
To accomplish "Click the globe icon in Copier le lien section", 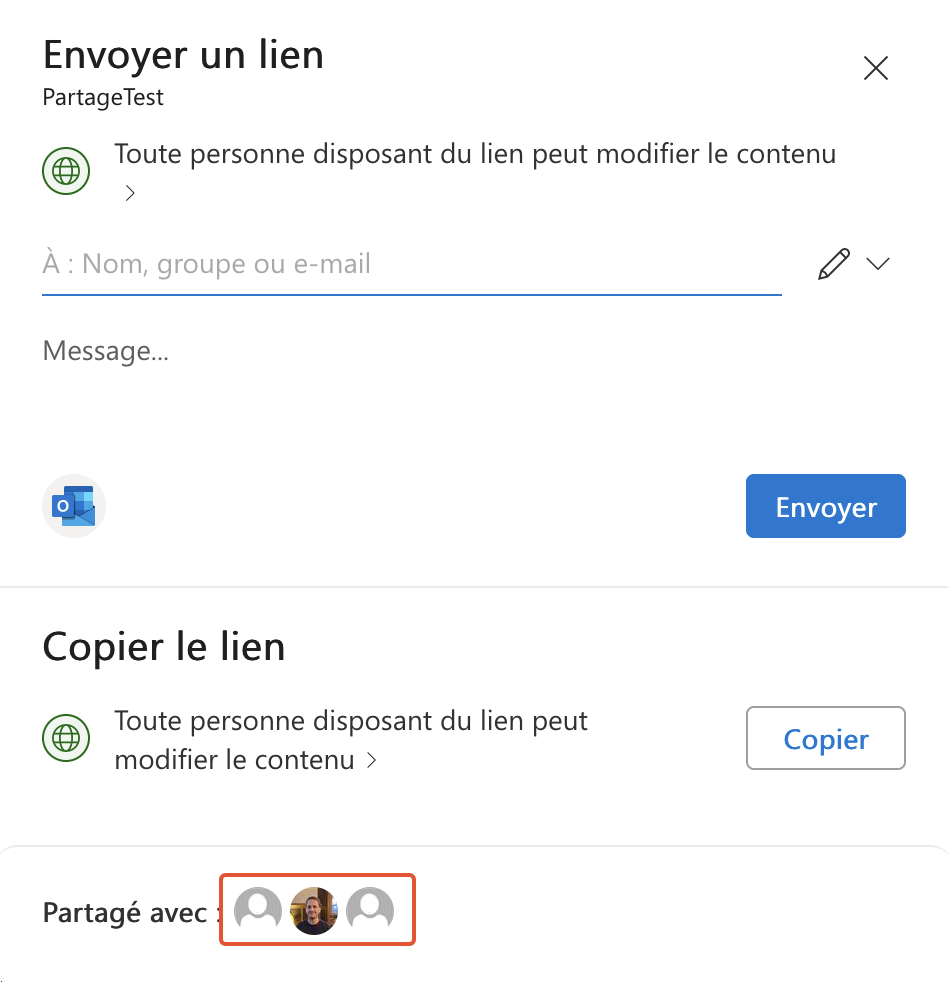I will point(66,739).
